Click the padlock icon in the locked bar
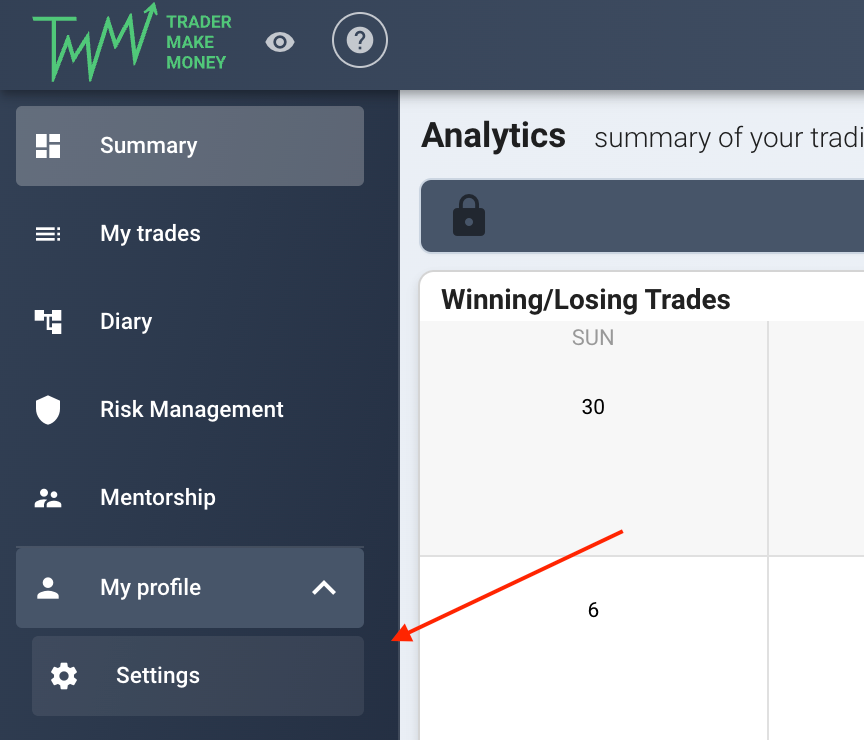Viewport: 864px width, 740px height. [469, 215]
